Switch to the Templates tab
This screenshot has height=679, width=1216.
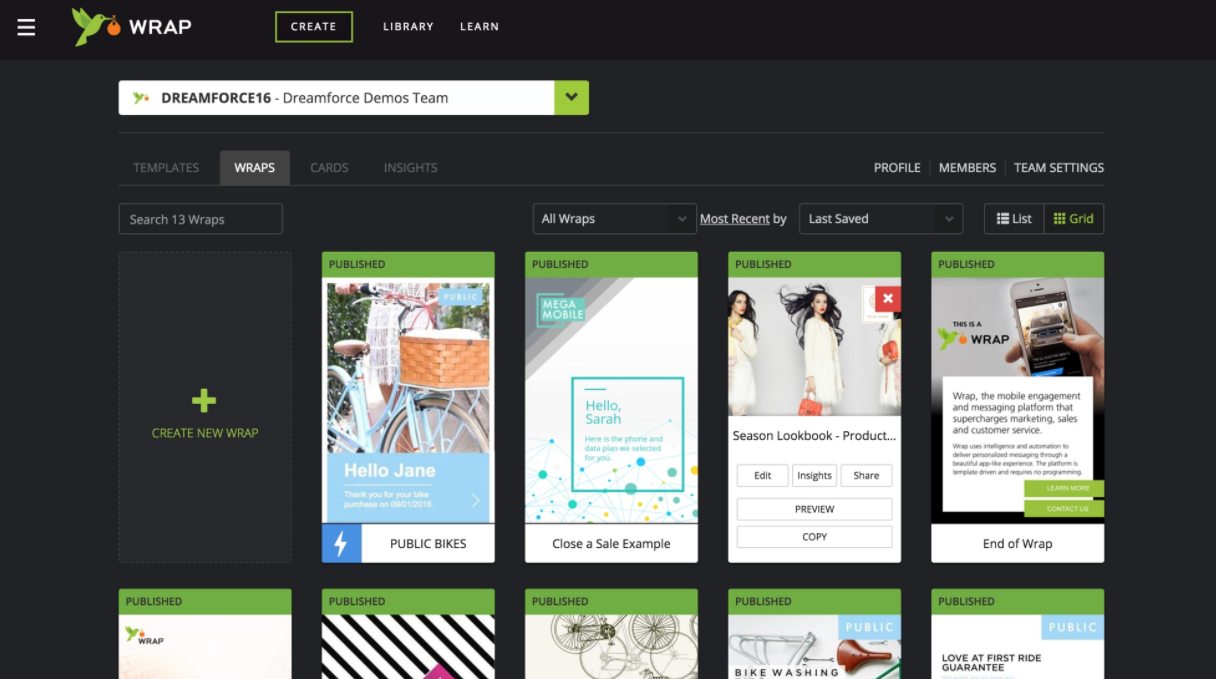[x=166, y=168]
